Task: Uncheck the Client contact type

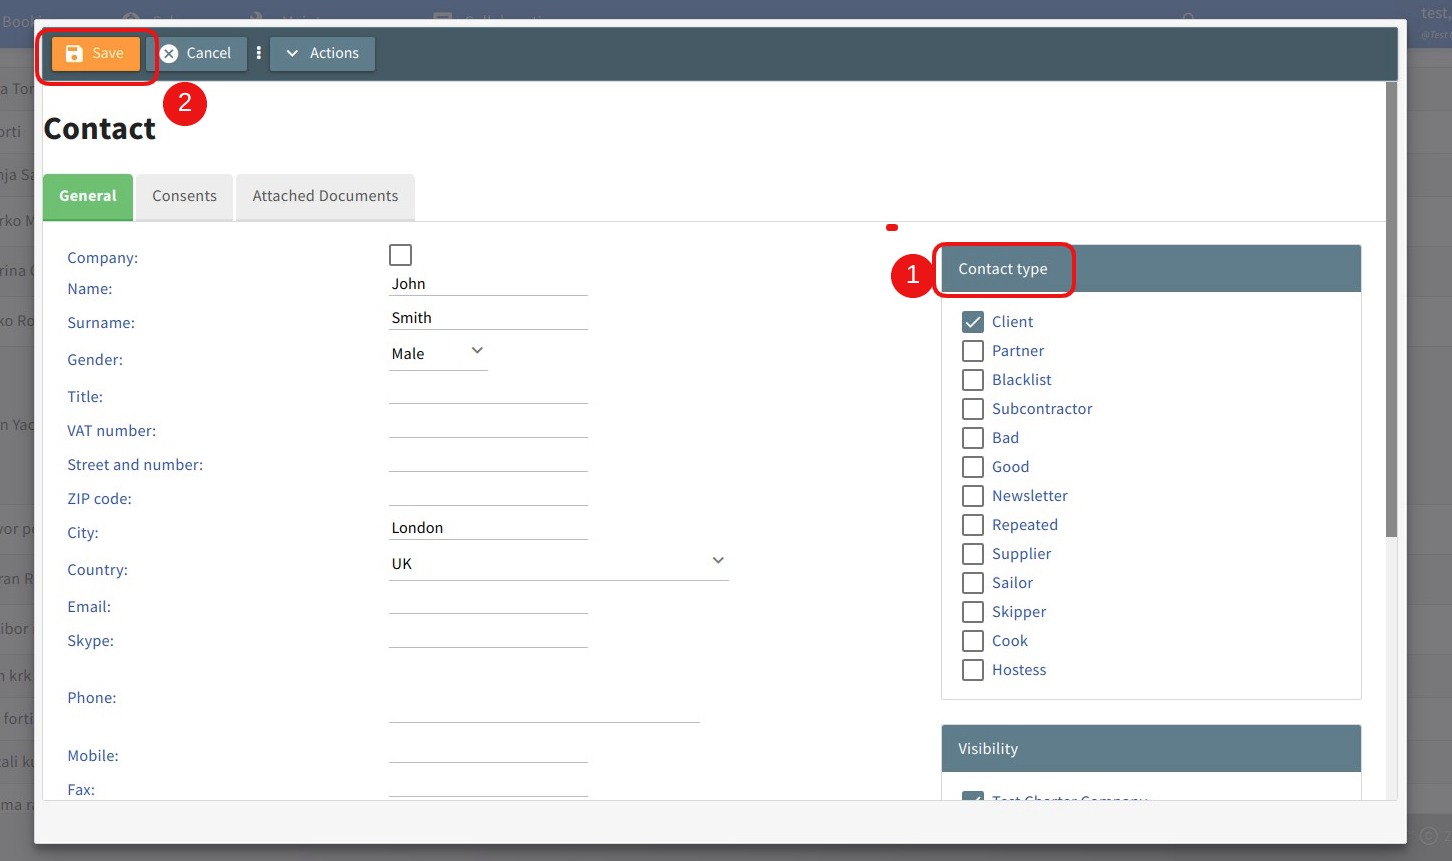Action: coord(973,322)
